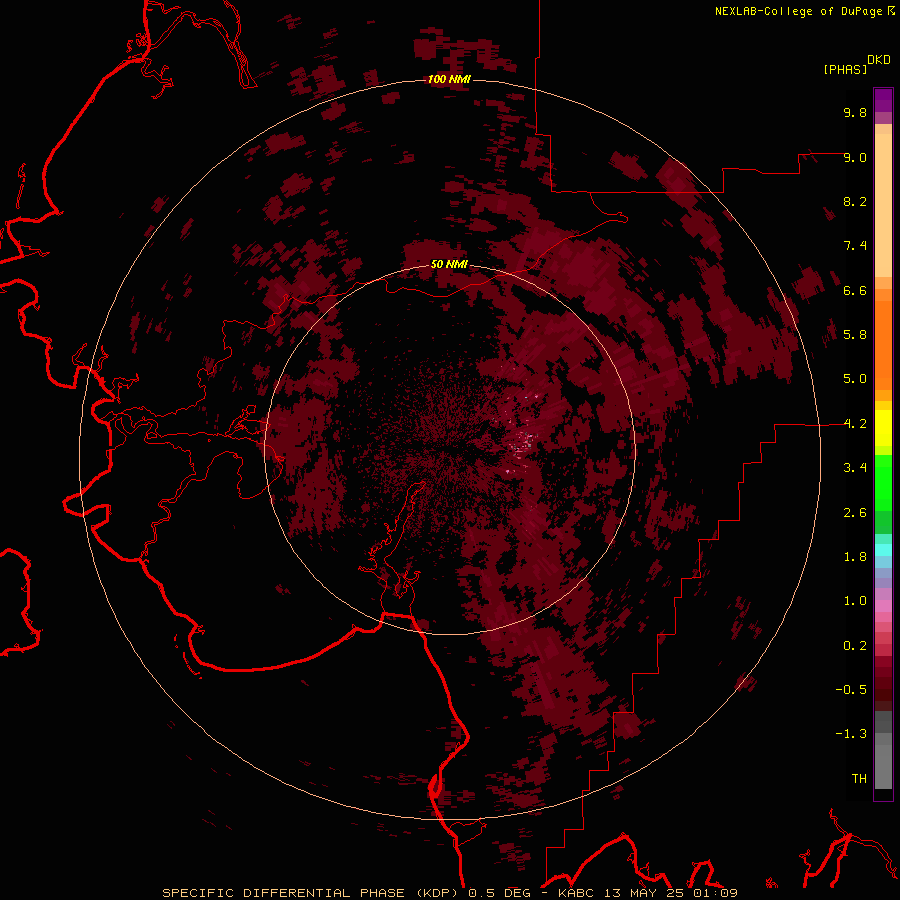This screenshot has height=900, width=900.
Task: Click the 4.2 color scale value
Action: click(855, 424)
